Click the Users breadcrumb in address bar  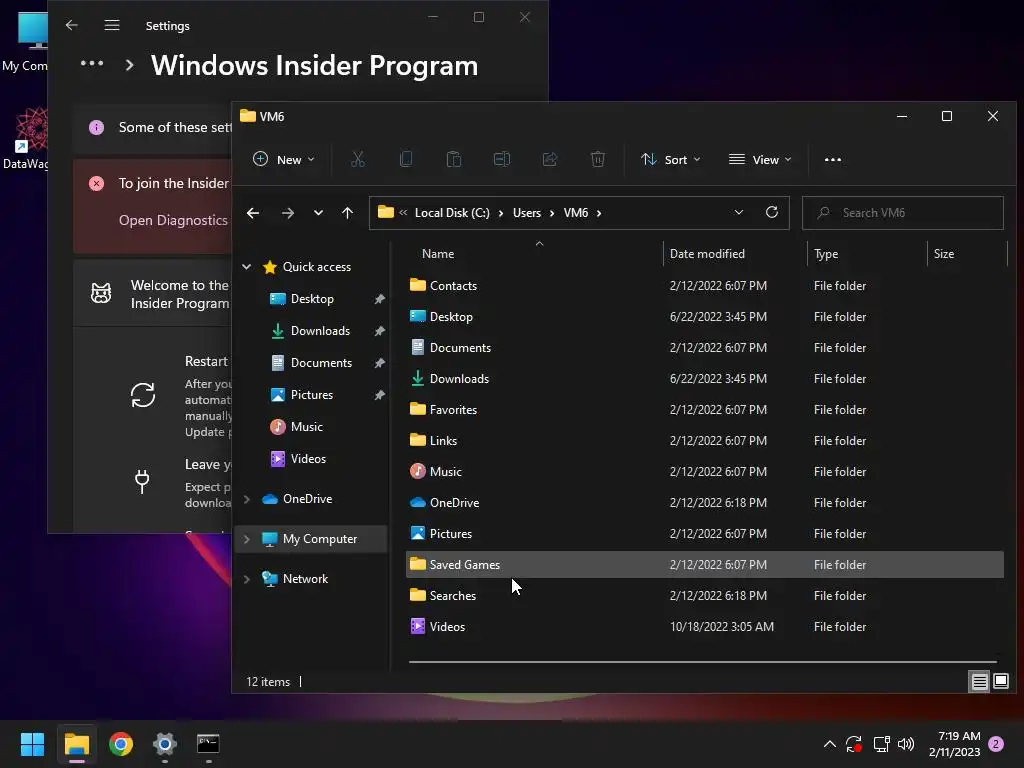click(527, 213)
